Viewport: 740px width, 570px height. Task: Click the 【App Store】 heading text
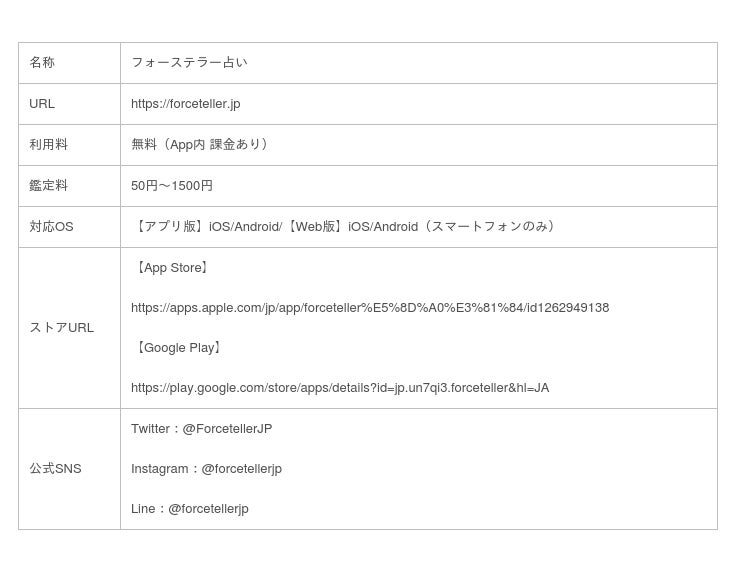pos(172,268)
